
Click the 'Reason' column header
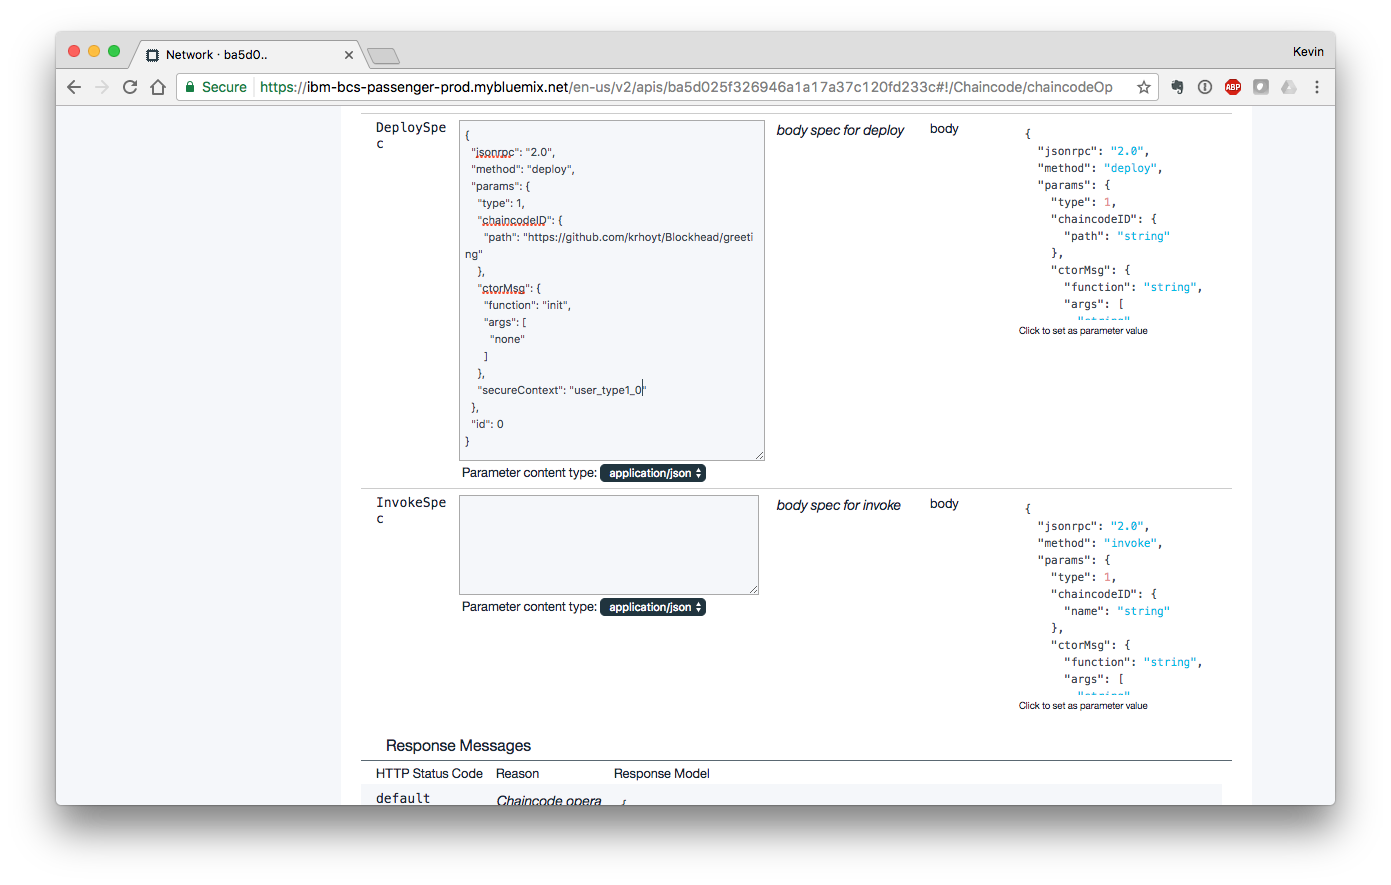coord(517,774)
